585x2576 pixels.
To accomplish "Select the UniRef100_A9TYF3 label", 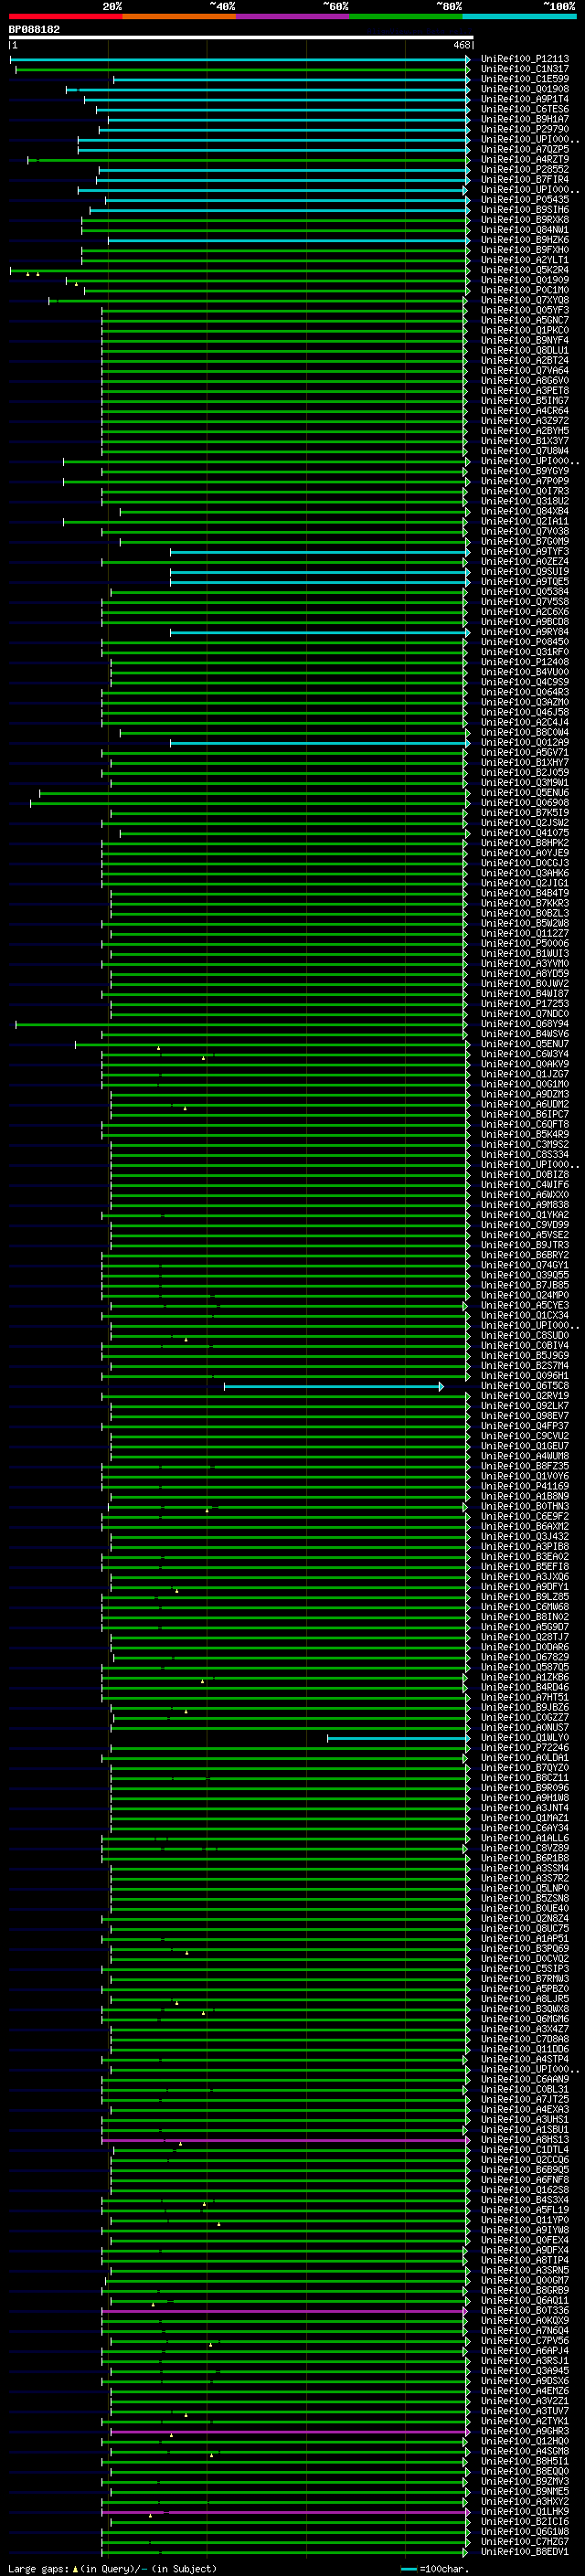I will (524, 551).
